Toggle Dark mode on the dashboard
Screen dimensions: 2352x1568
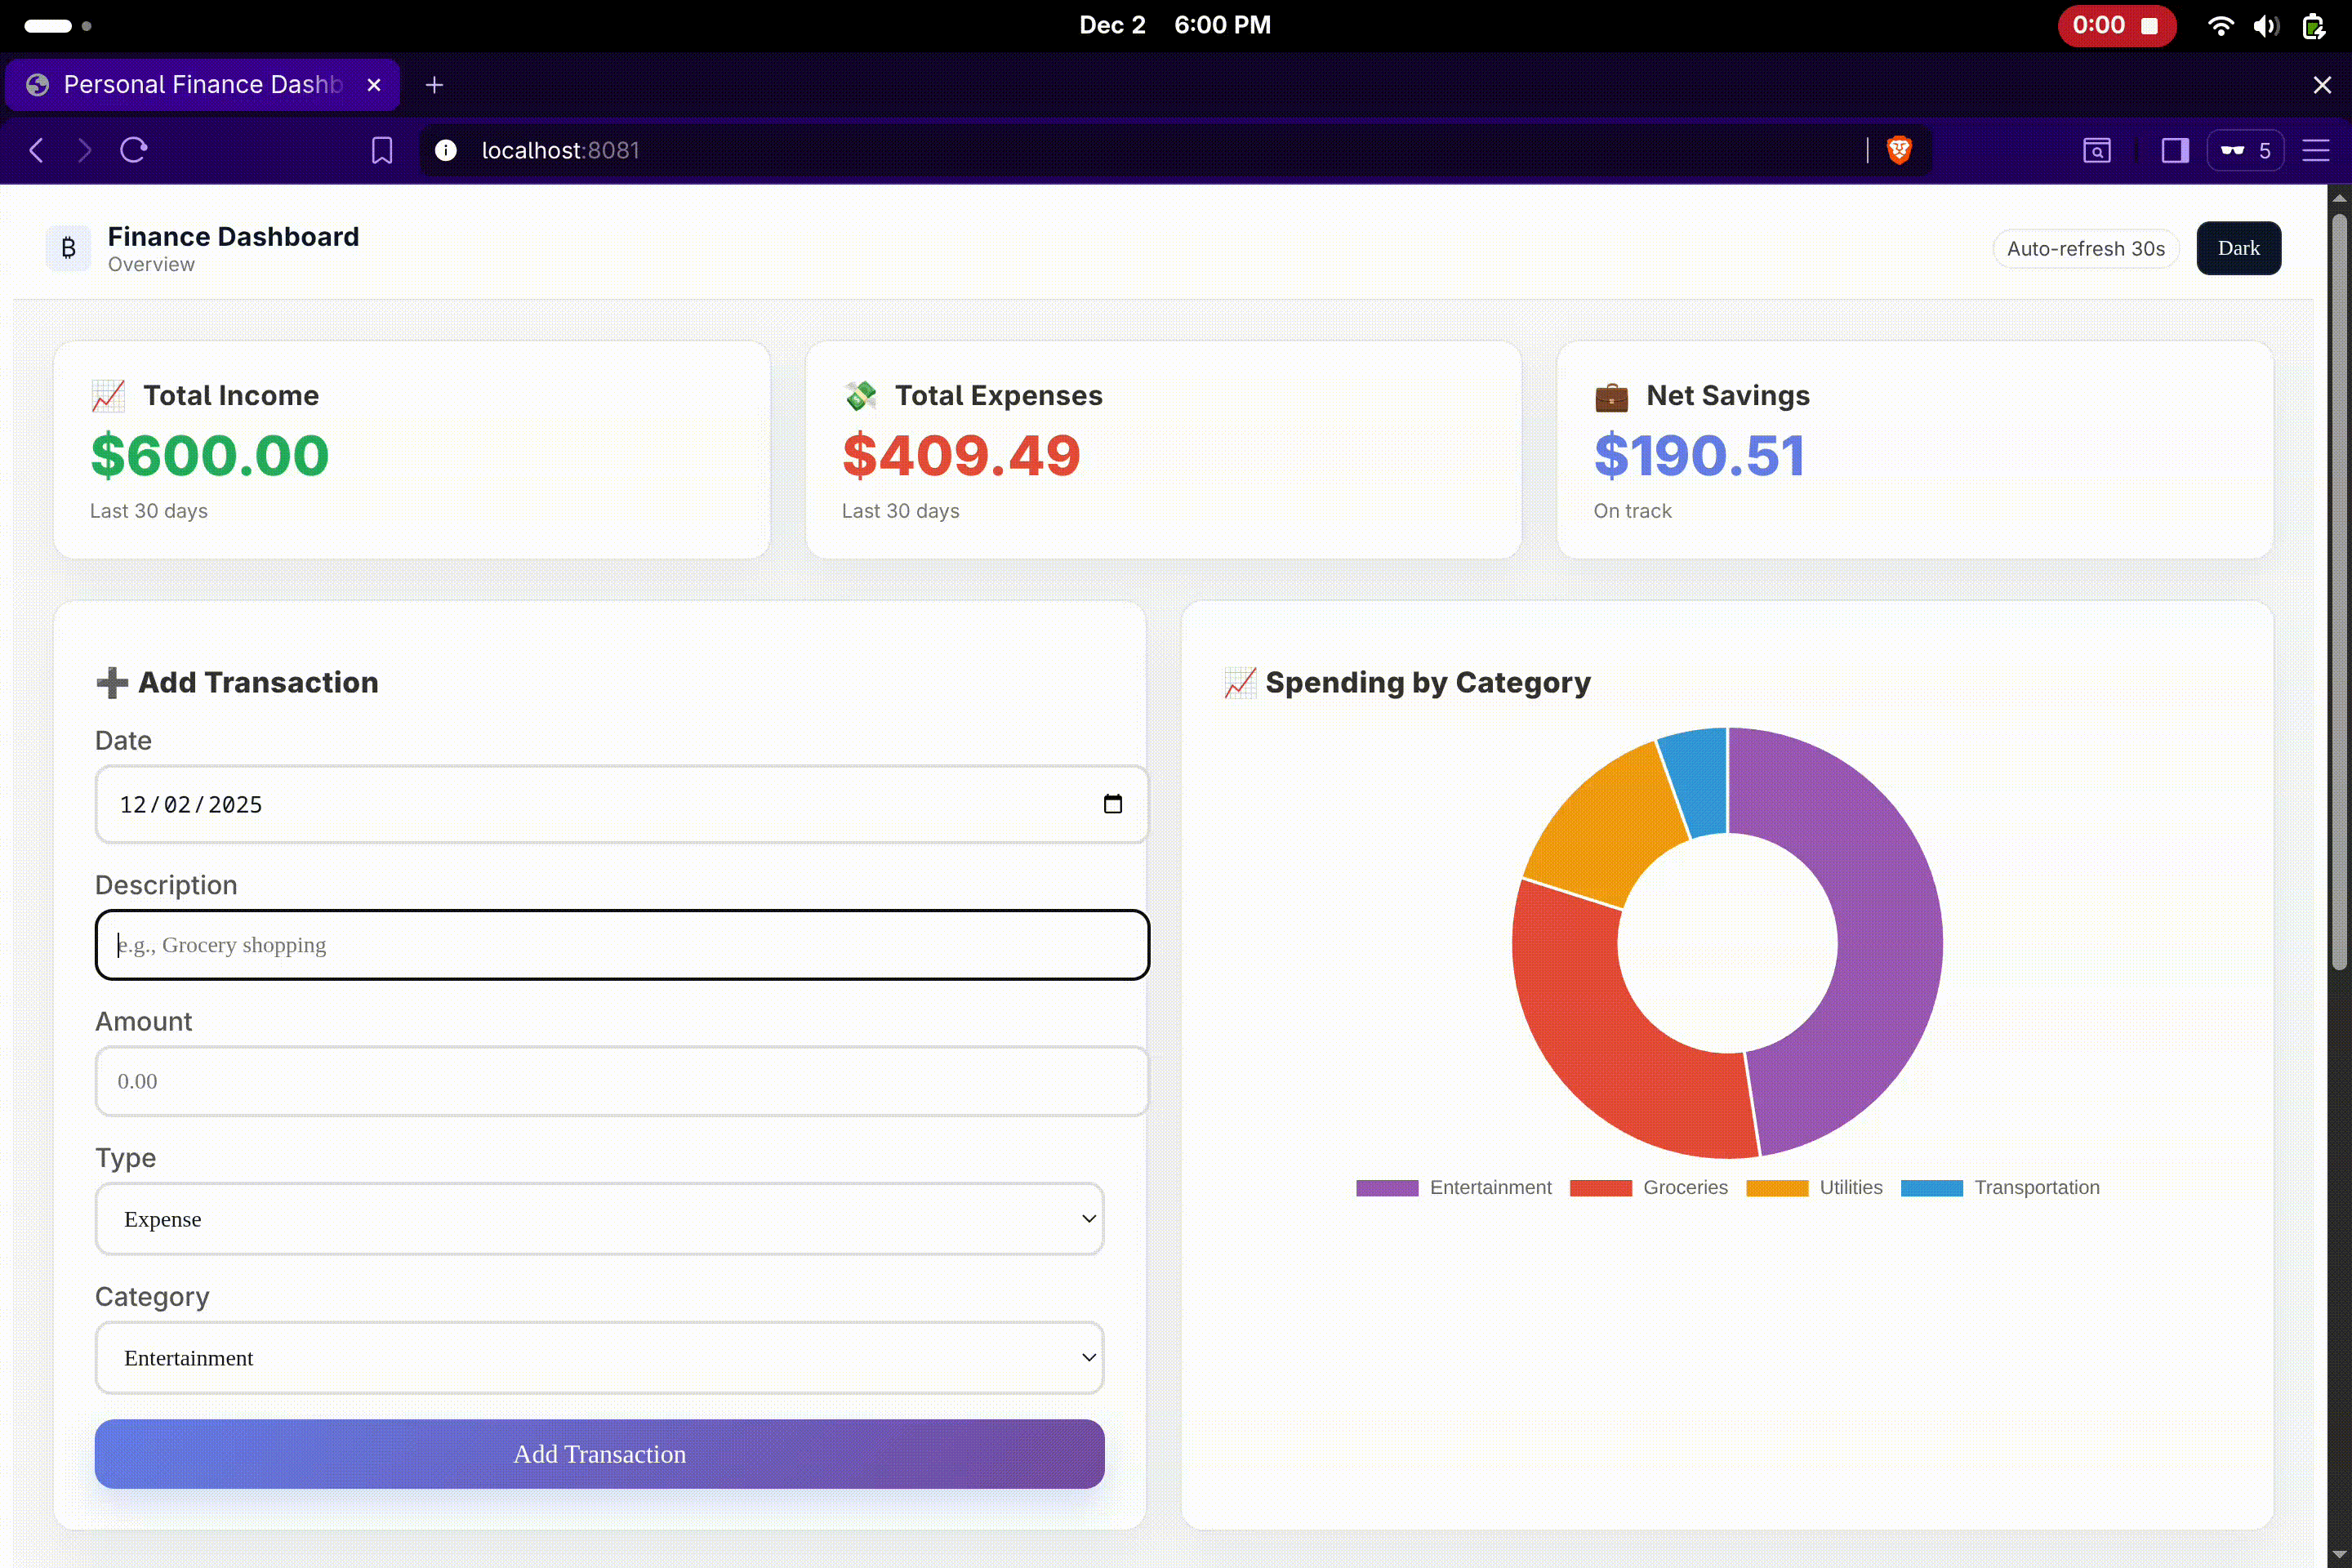tap(2238, 248)
